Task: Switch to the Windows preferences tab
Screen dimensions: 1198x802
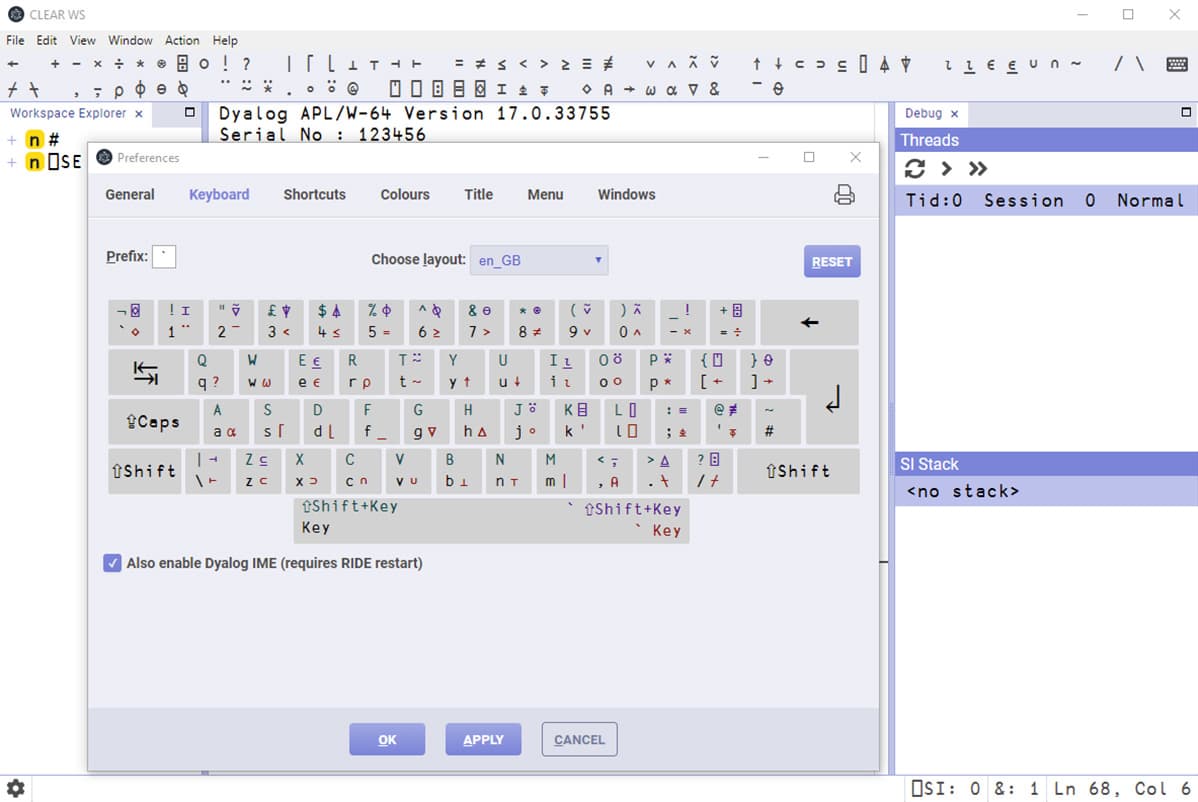Action: [x=627, y=195]
